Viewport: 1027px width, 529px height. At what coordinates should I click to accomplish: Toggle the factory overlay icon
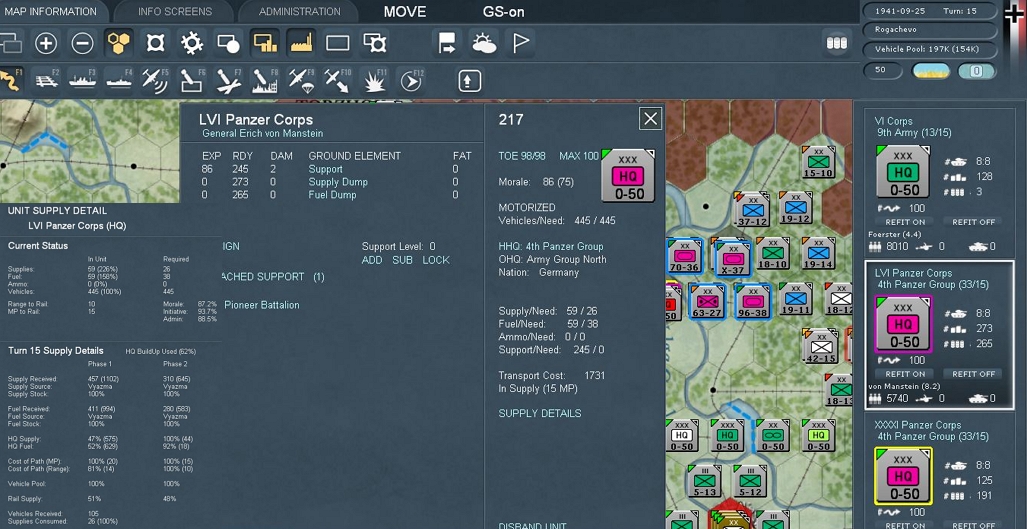click(301, 43)
